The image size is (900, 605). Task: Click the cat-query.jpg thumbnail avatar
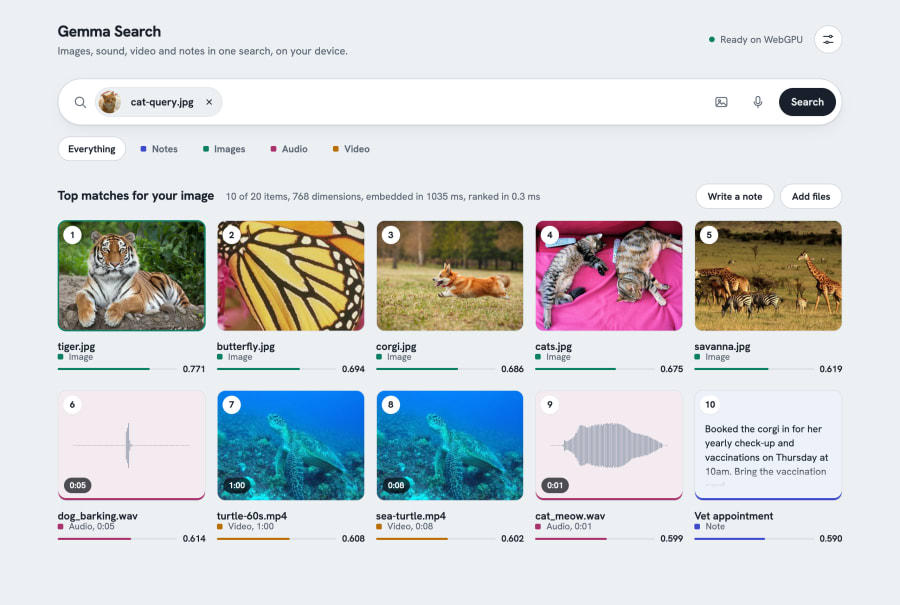pyautogui.click(x=110, y=102)
